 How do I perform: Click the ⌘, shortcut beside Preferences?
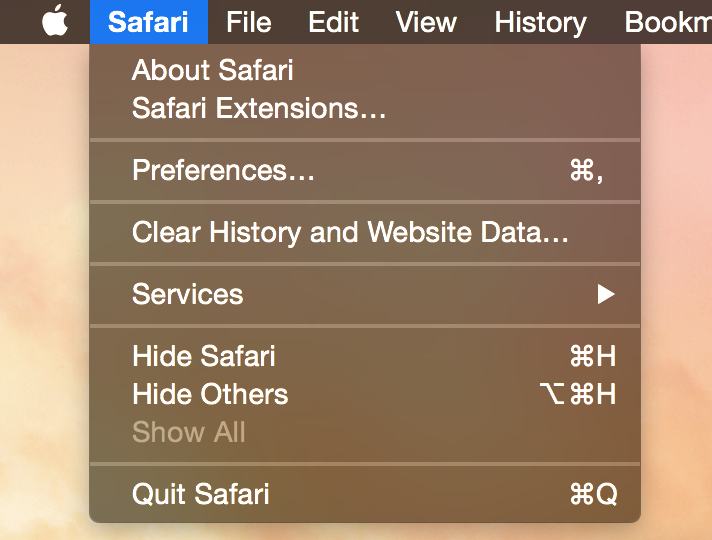coord(587,171)
